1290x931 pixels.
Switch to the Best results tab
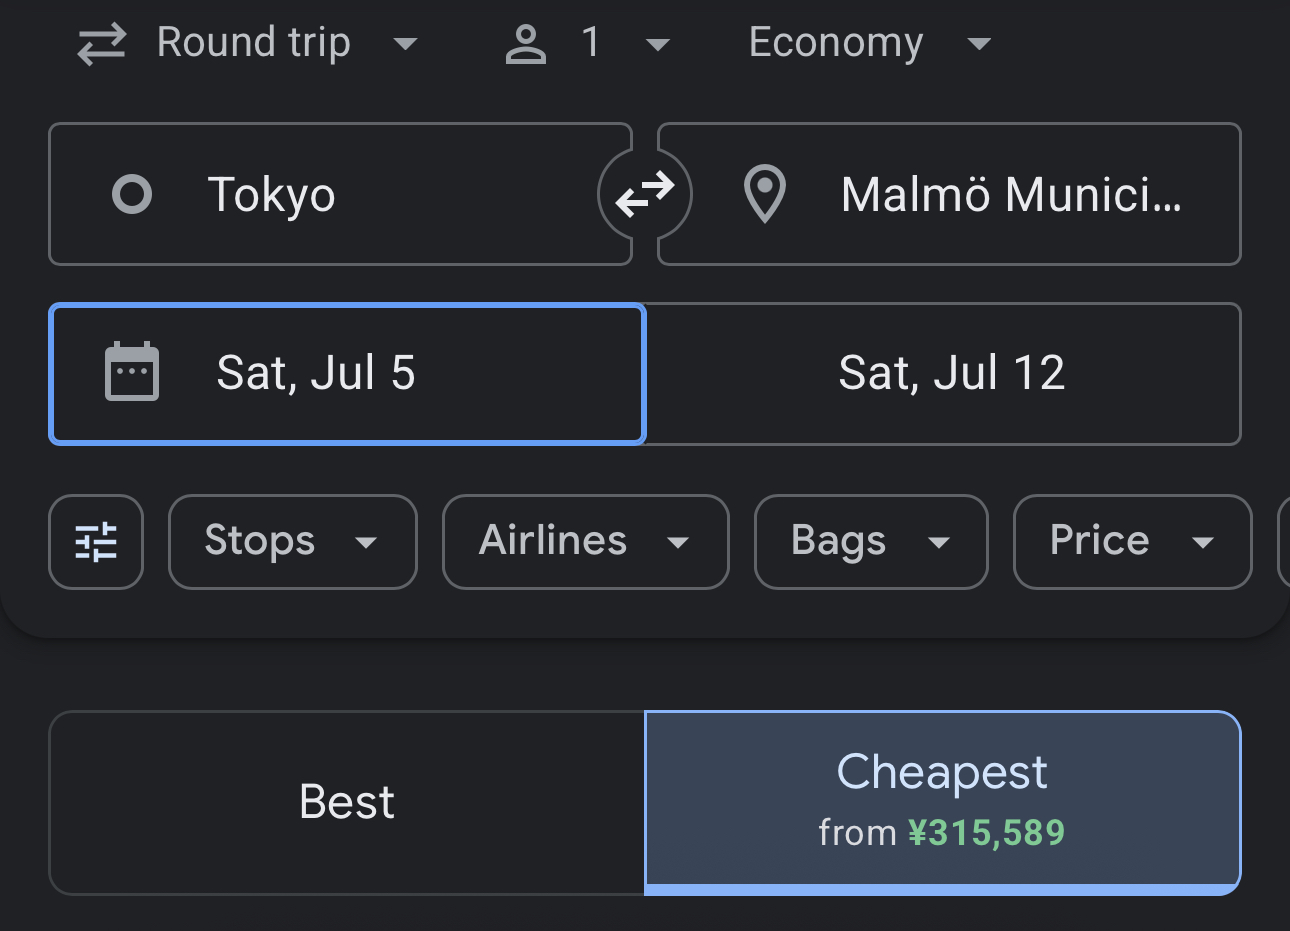coord(347,803)
